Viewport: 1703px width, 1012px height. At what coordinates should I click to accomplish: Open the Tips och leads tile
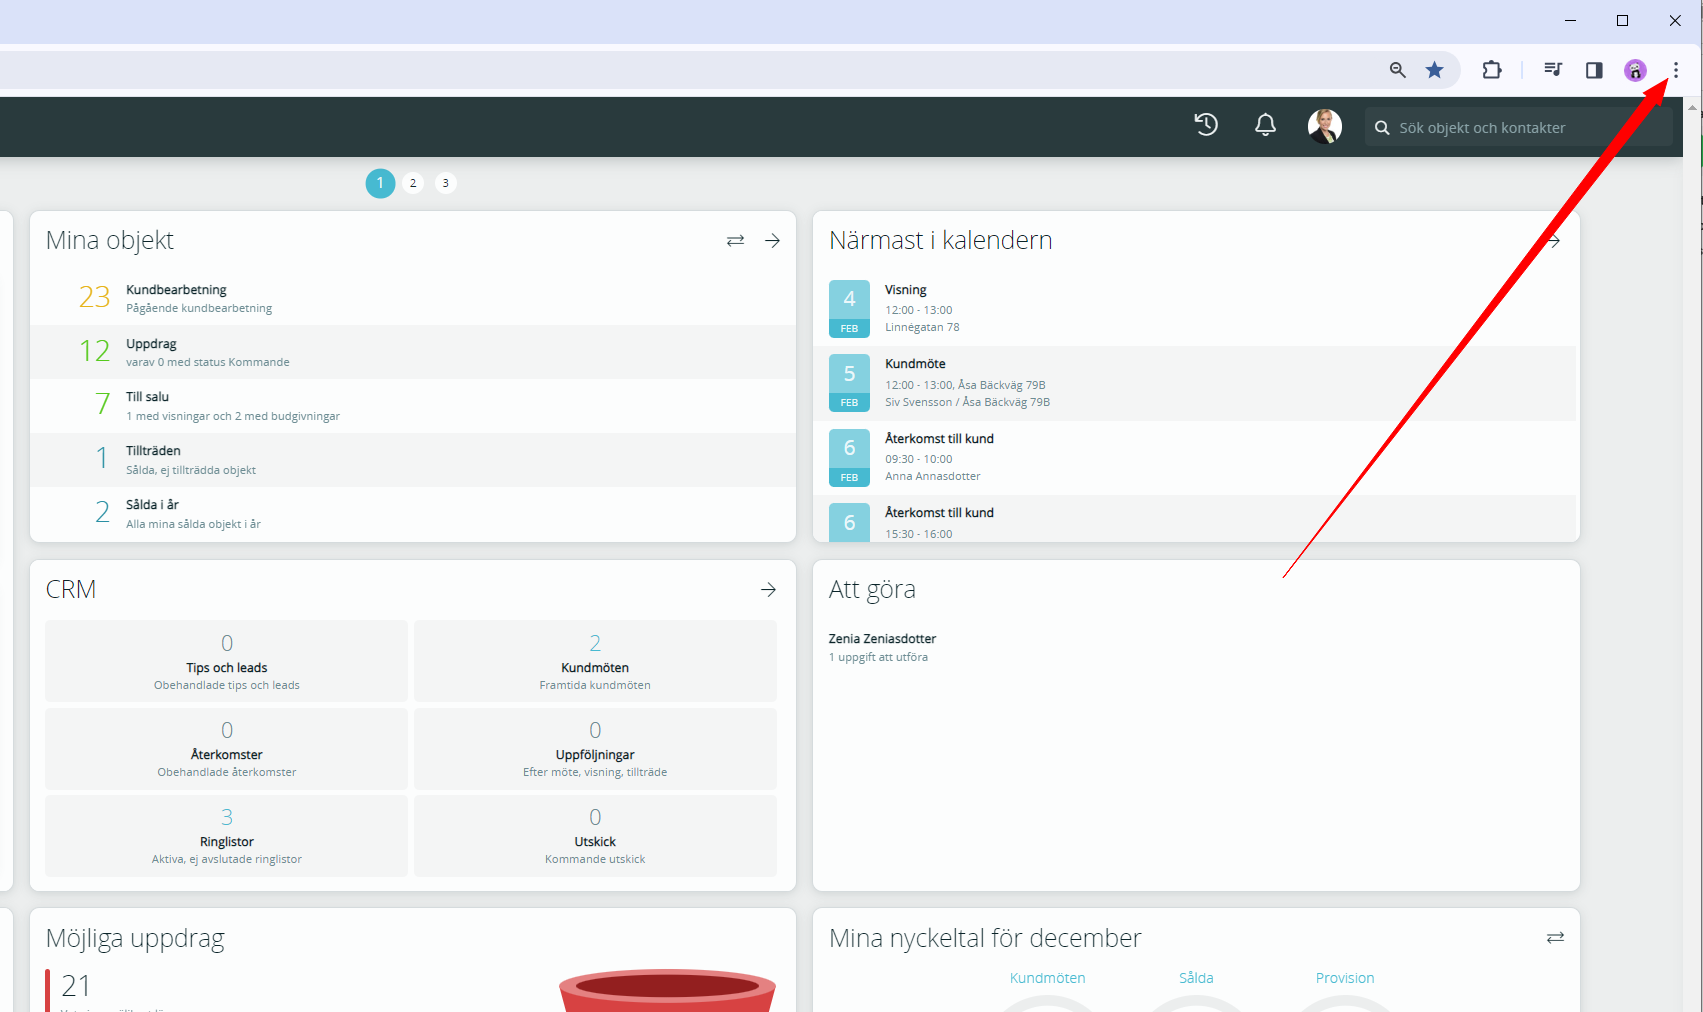(x=227, y=661)
